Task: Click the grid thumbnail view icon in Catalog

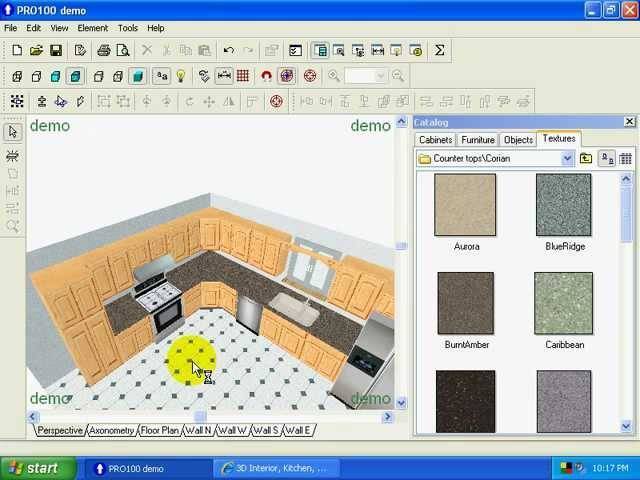Action: 625,159
